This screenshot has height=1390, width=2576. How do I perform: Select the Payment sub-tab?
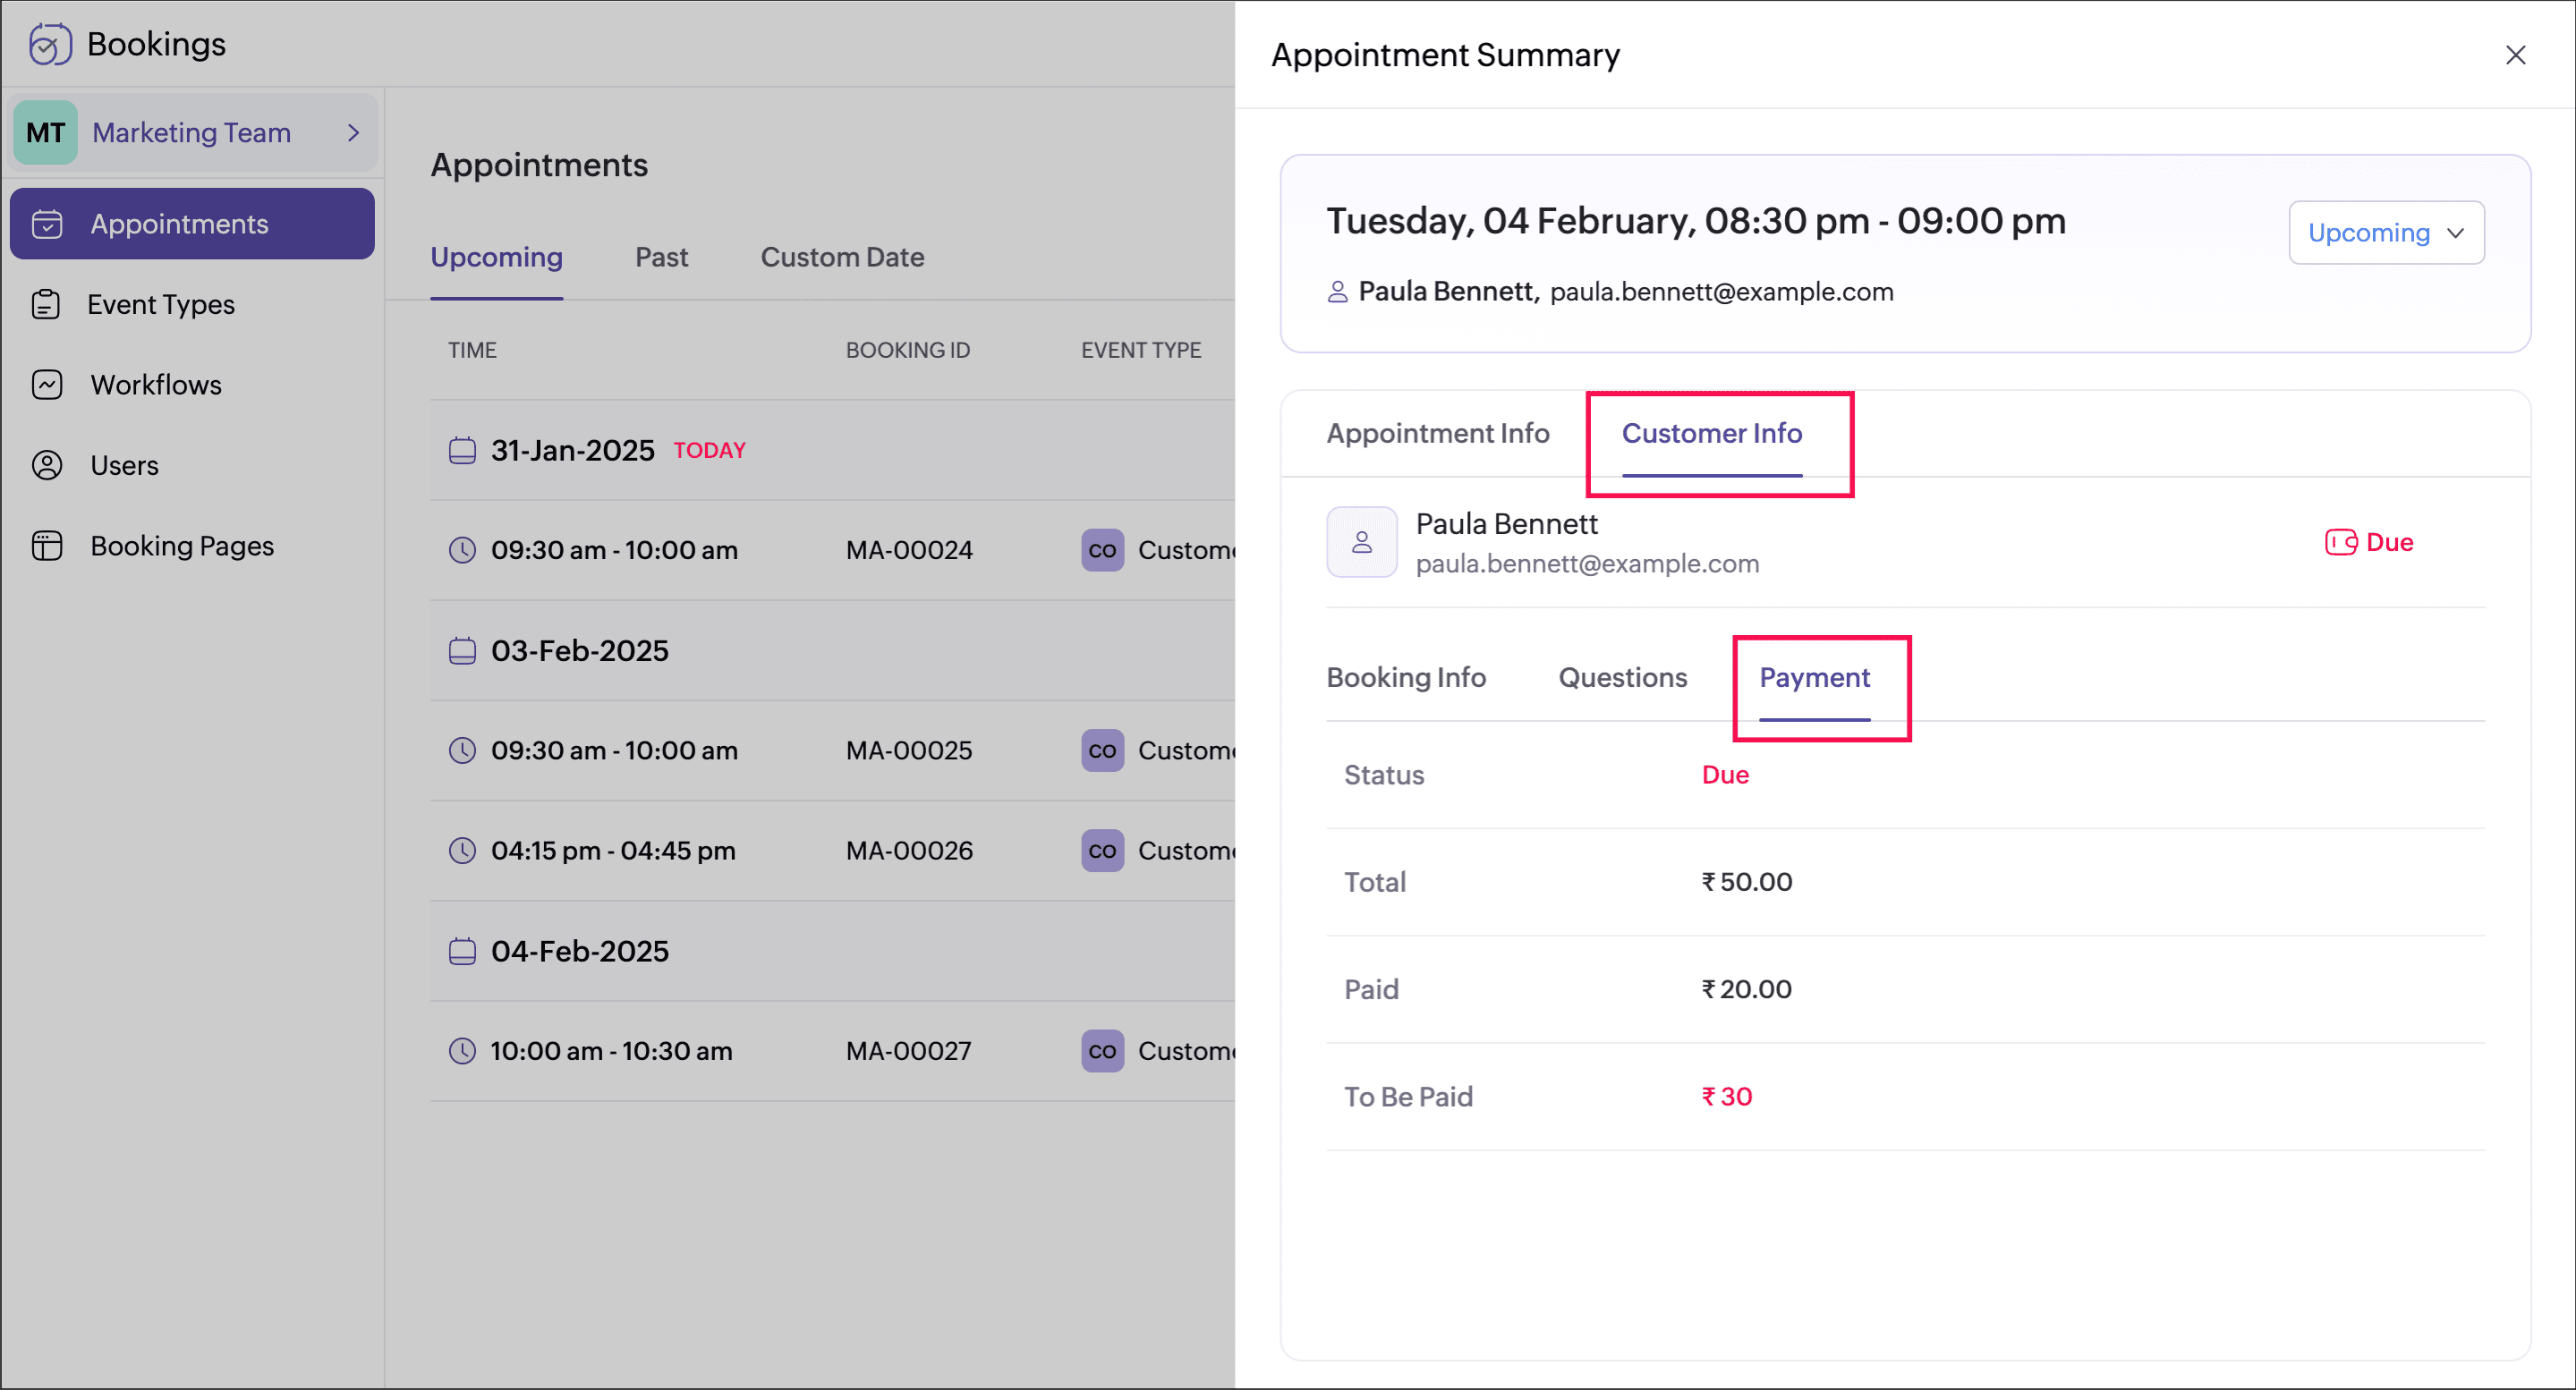coord(1814,677)
